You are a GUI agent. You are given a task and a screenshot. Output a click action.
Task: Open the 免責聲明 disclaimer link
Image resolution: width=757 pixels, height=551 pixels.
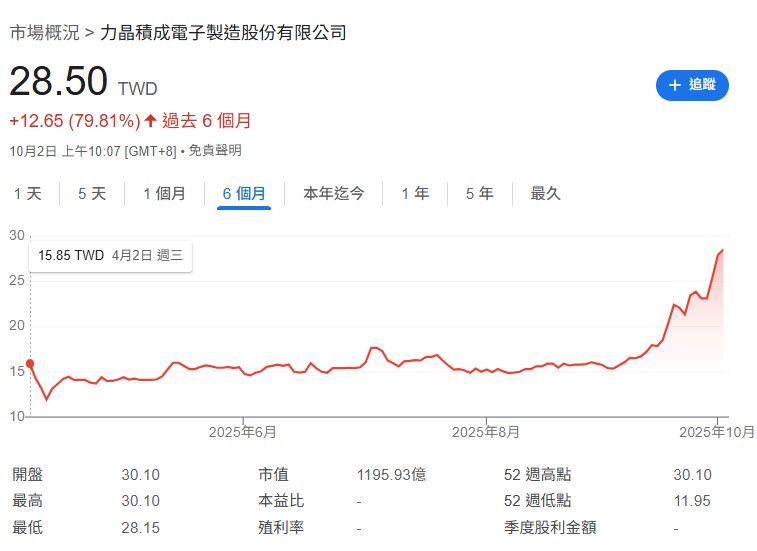215,151
